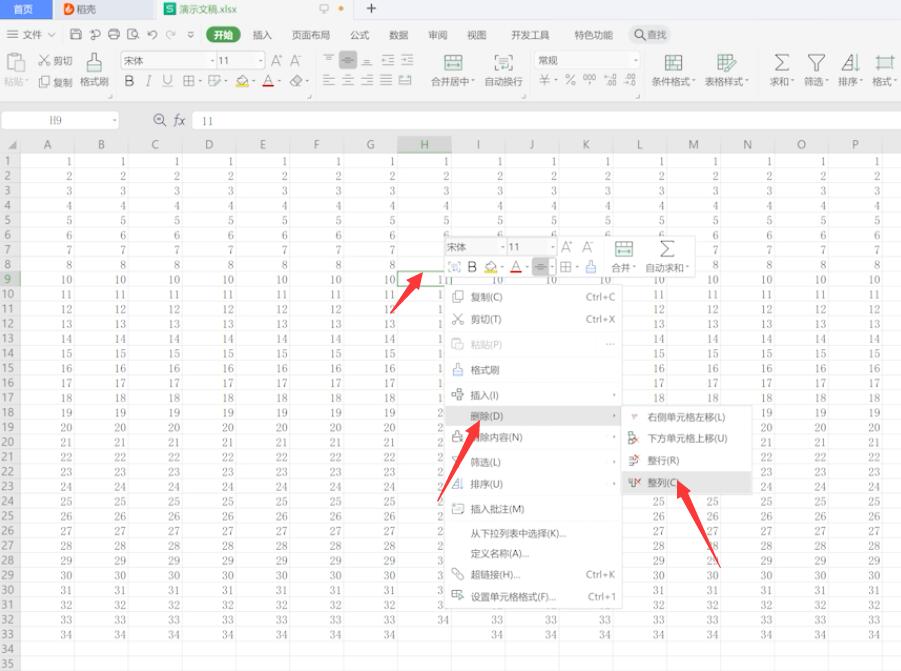Expand the font color dropdown arrow in ribbon
The height and width of the screenshot is (671, 901).
[279, 82]
